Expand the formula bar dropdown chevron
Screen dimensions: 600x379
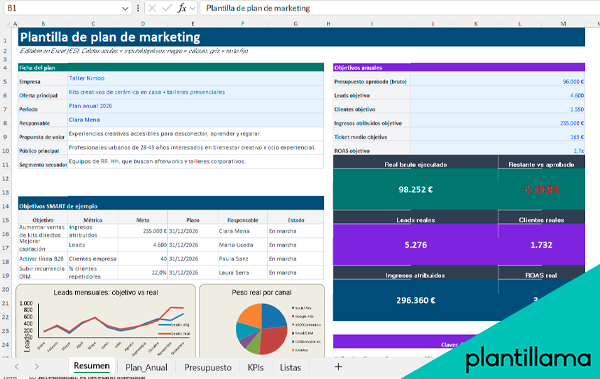pos(192,8)
